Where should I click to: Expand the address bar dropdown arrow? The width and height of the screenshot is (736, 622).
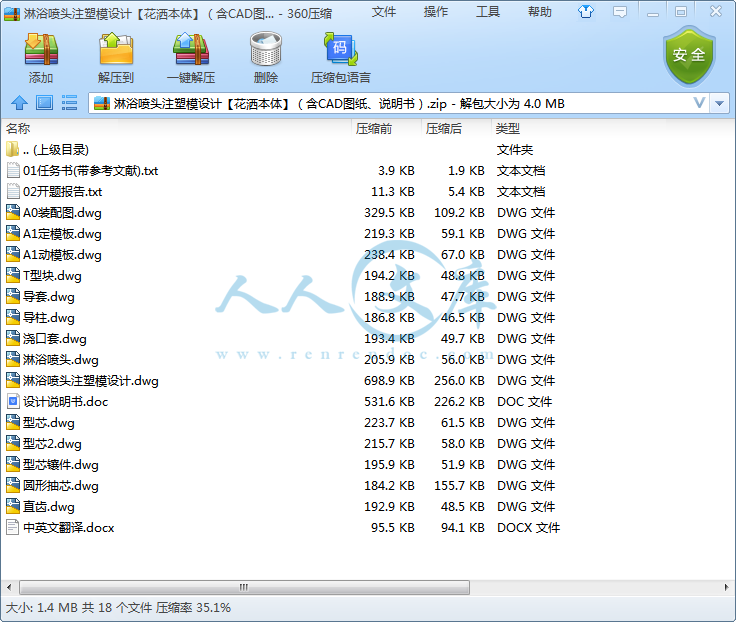[x=720, y=103]
